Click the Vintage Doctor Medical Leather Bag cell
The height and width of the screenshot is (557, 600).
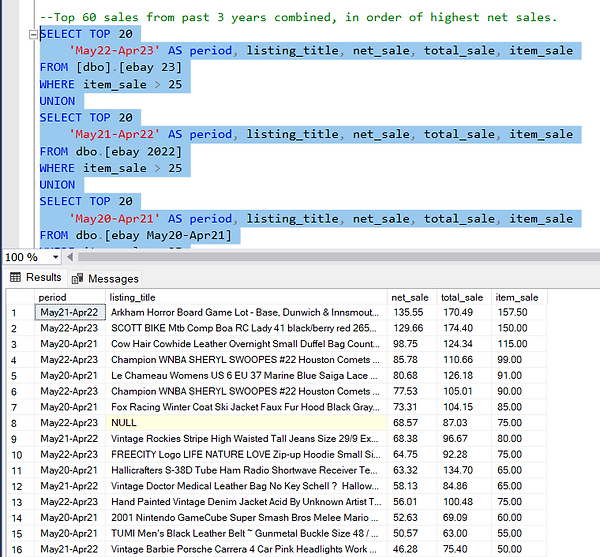(246, 486)
